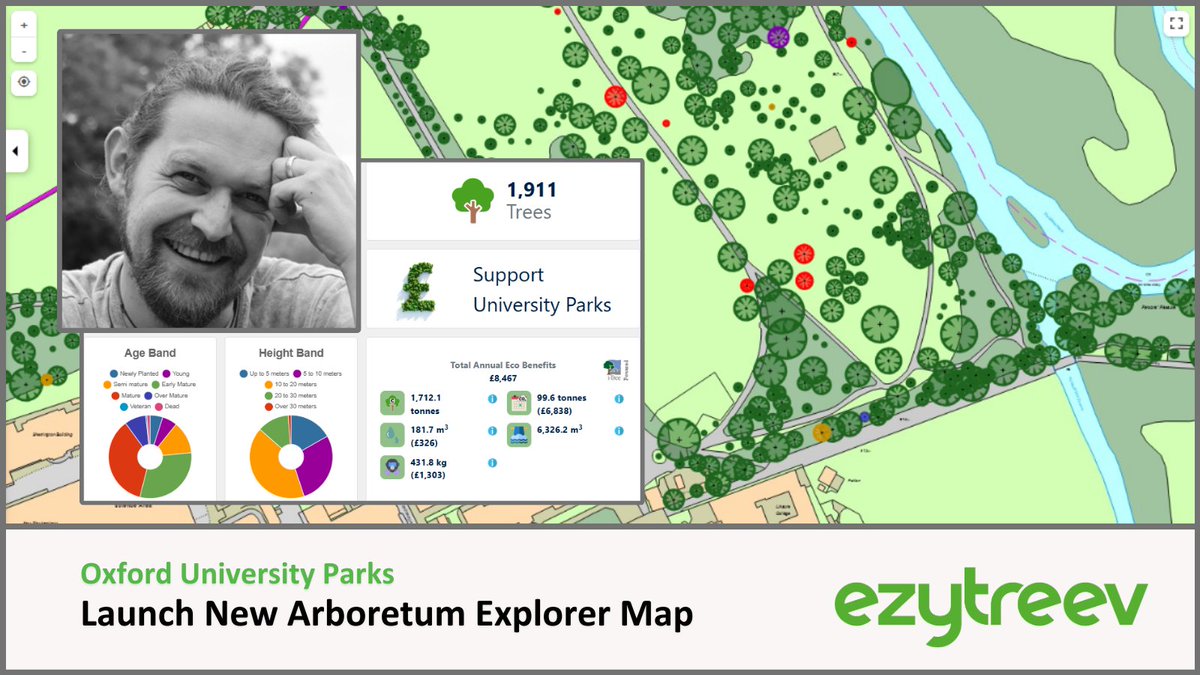Toggle 5 to 10 meters legend entry
Image resolution: width=1200 pixels, height=675 pixels.
[x=317, y=374]
